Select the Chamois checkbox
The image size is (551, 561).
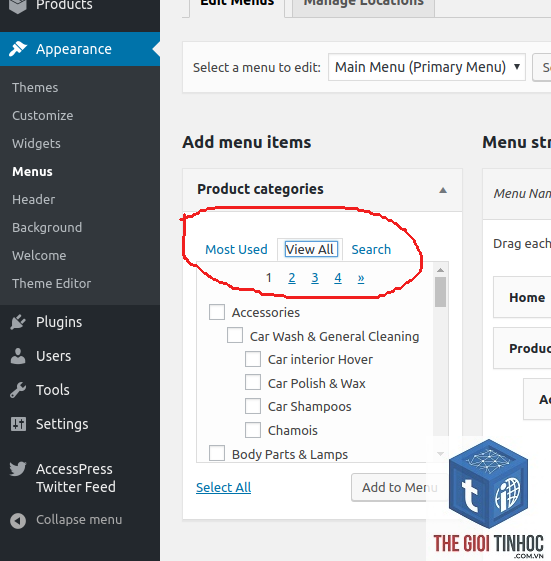click(x=253, y=430)
